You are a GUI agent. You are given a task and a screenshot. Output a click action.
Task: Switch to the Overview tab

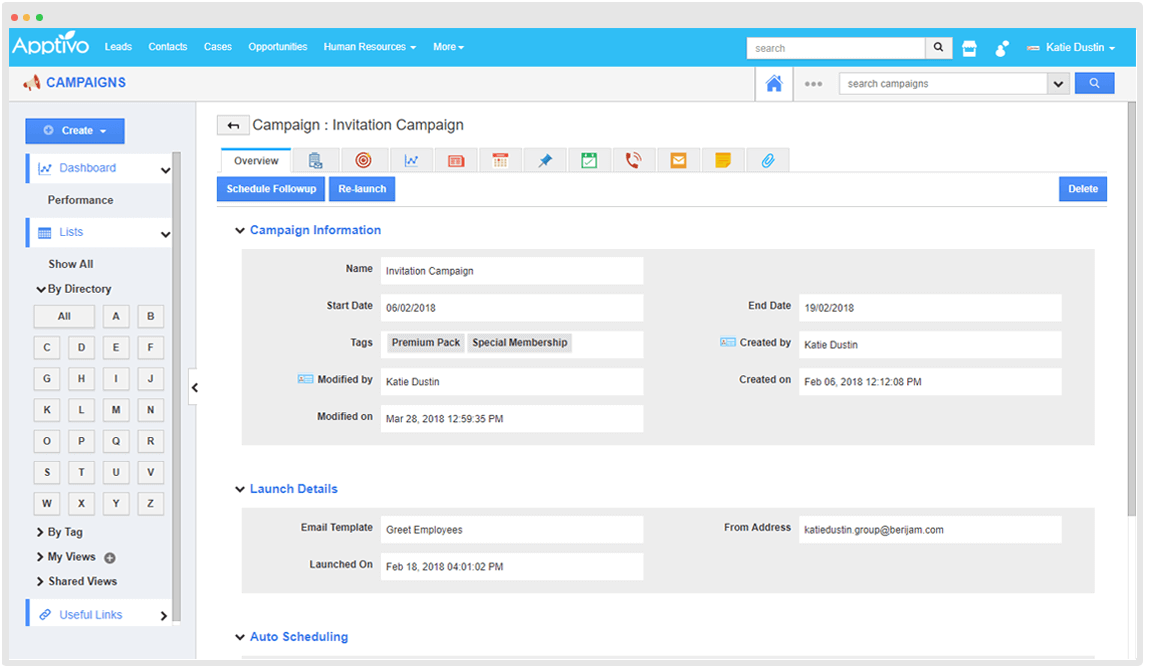coord(256,161)
